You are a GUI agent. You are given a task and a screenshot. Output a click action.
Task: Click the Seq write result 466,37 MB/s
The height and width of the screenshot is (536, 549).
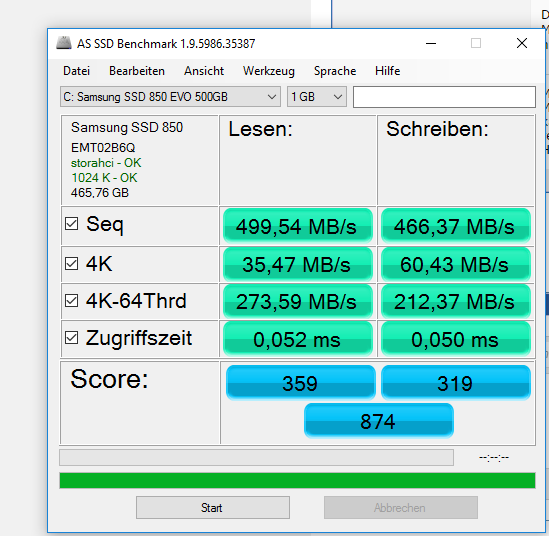(x=456, y=226)
